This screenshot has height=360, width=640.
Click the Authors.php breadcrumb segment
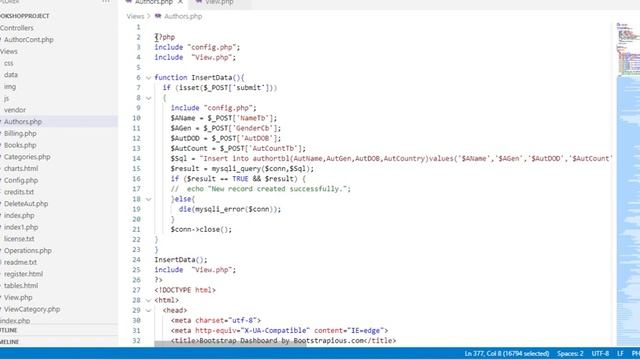183,16
